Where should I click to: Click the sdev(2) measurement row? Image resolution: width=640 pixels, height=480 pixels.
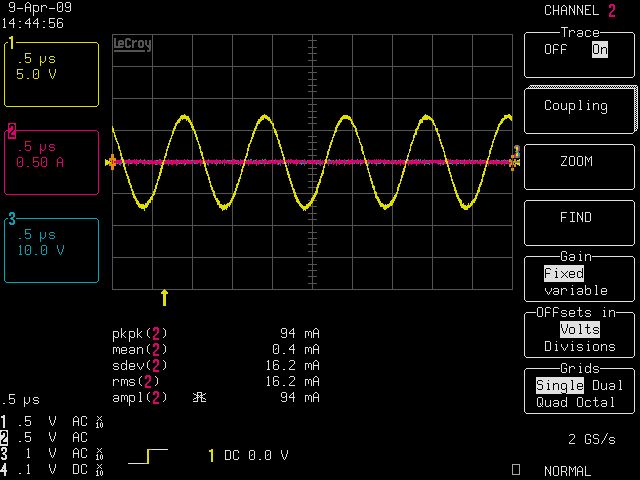pos(216,365)
